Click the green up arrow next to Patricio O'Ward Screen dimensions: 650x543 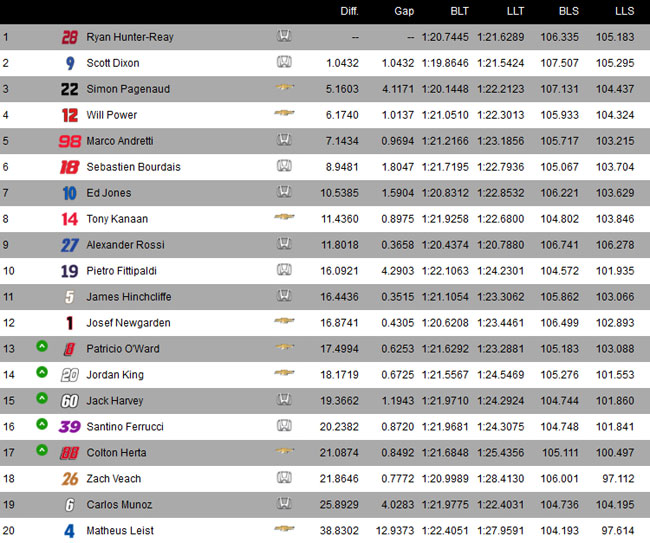pyautogui.click(x=42, y=346)
